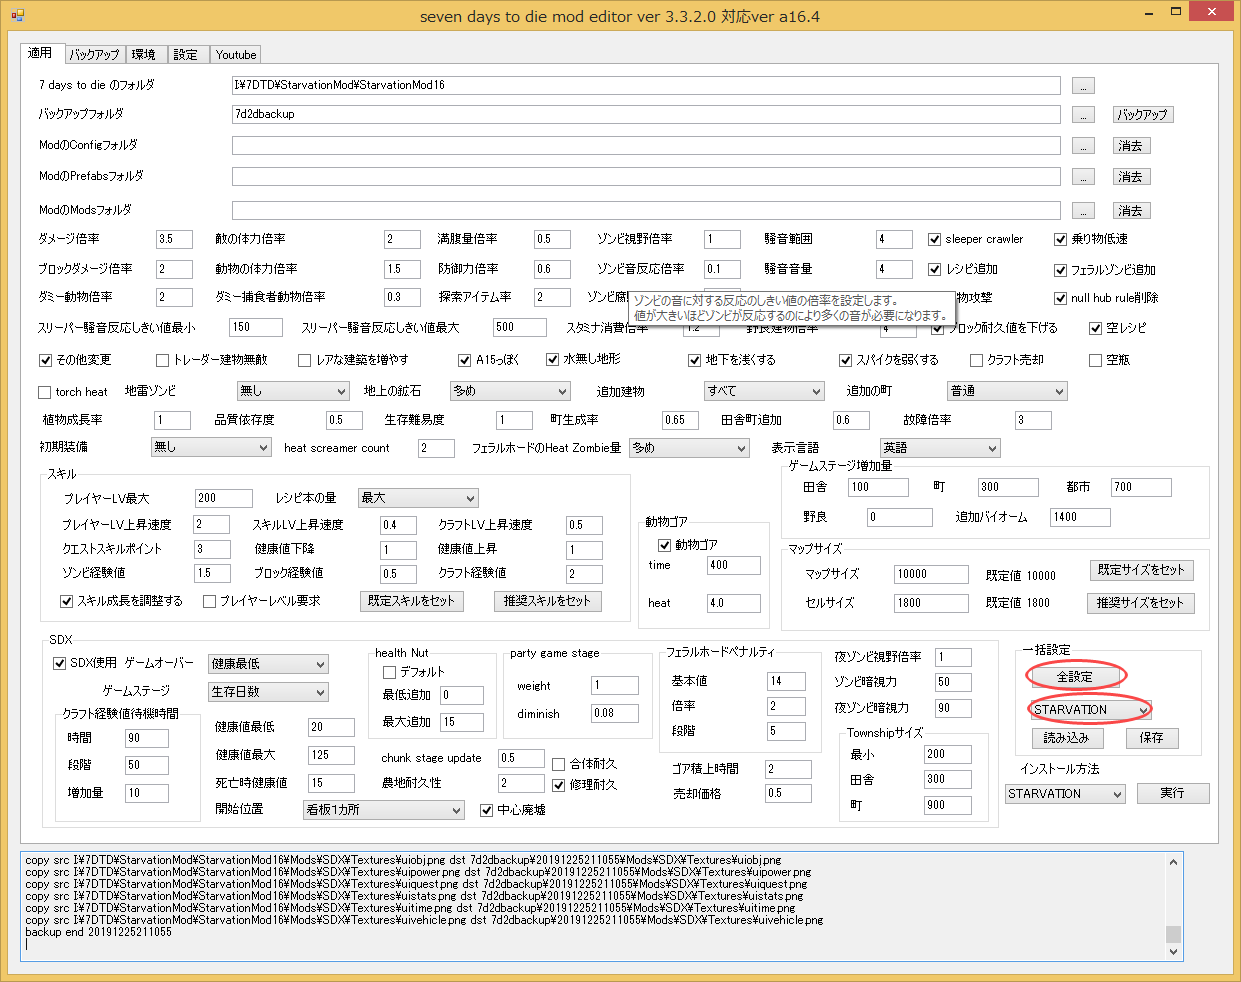Viewport: 1241px width, 982px height.
Task: Click the 実行 button
Action: (x=1173, y=794)
